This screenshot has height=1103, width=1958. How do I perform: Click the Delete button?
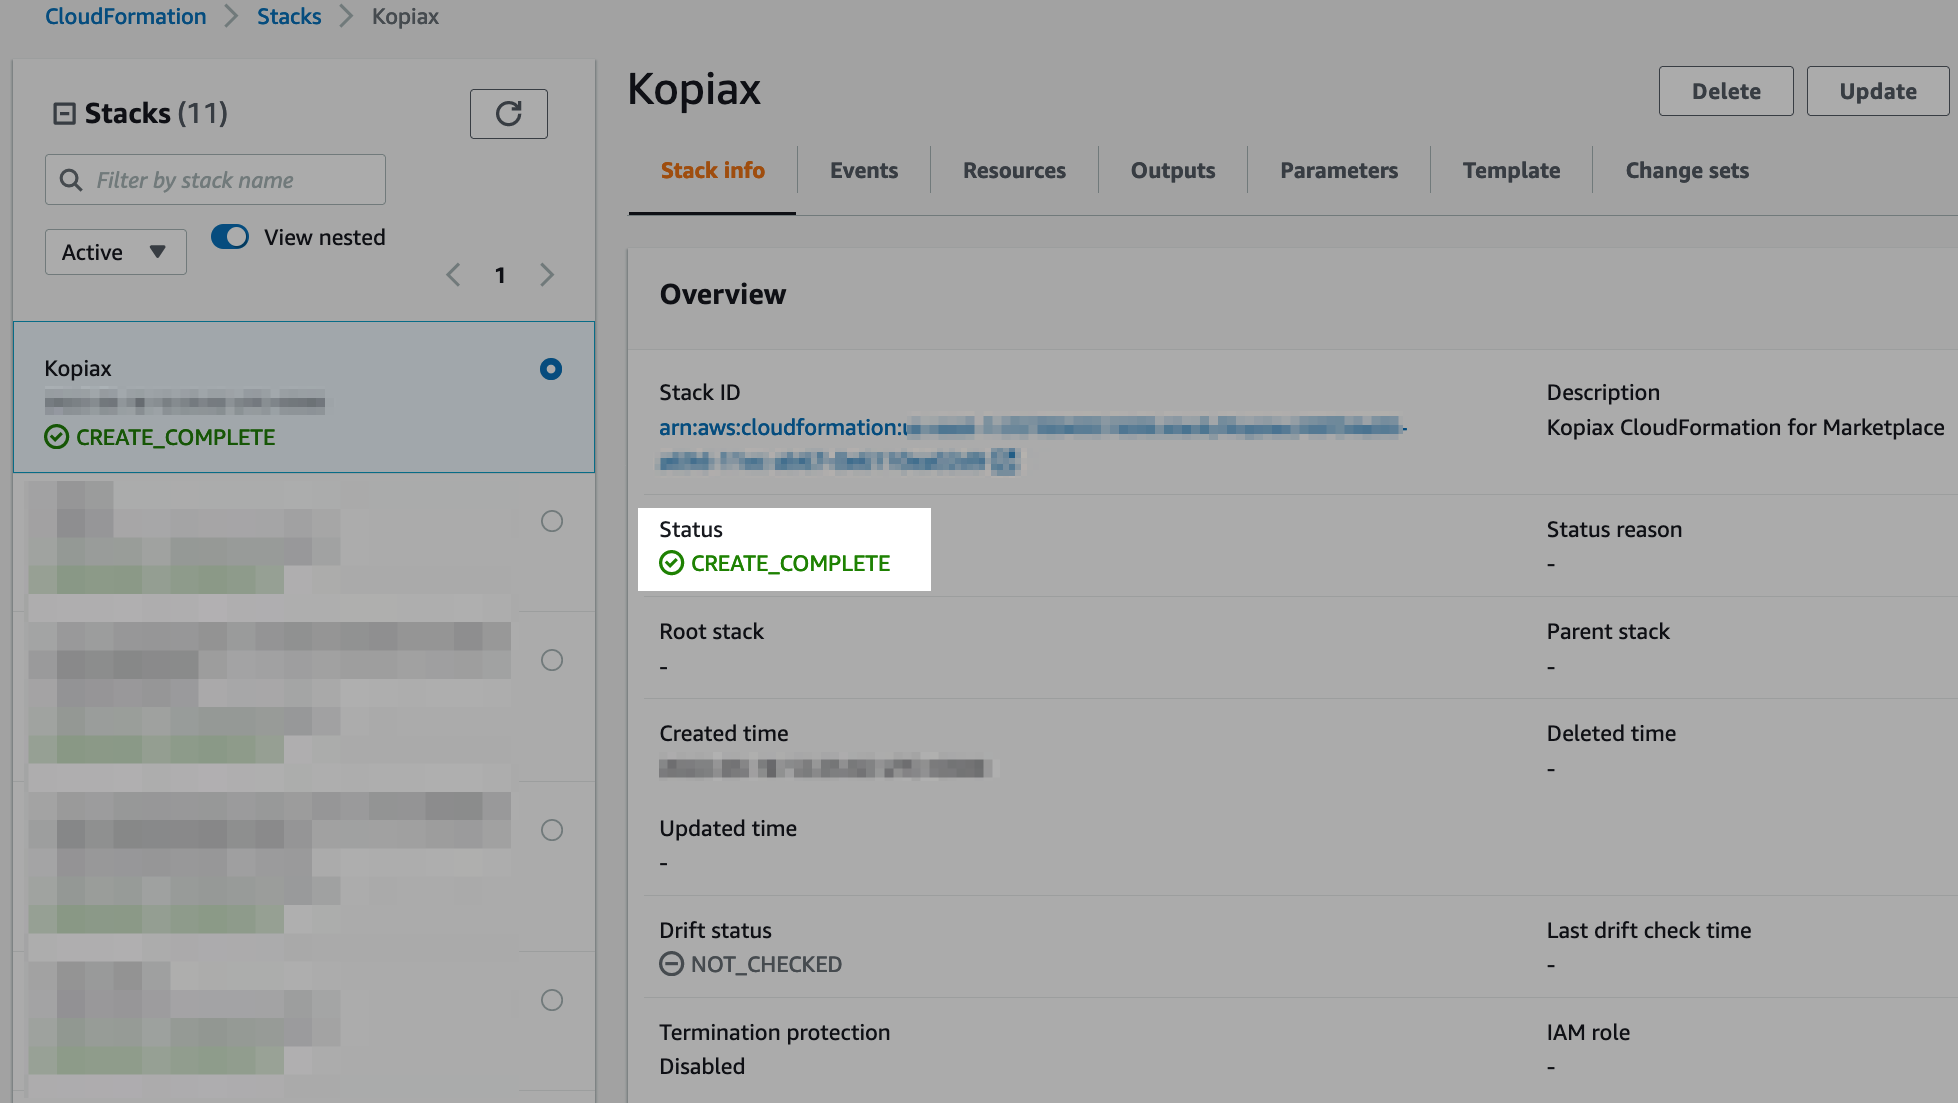1726,92
